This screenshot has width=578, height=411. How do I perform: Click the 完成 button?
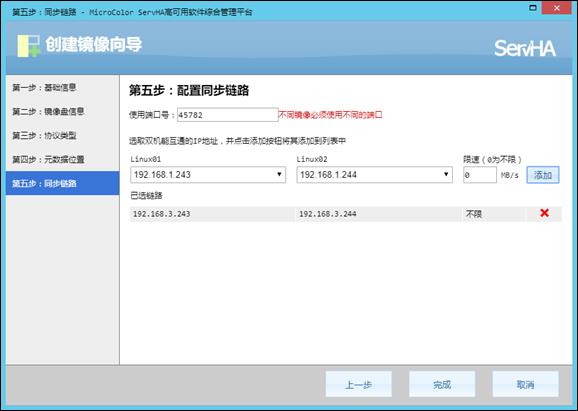(442, 384)
